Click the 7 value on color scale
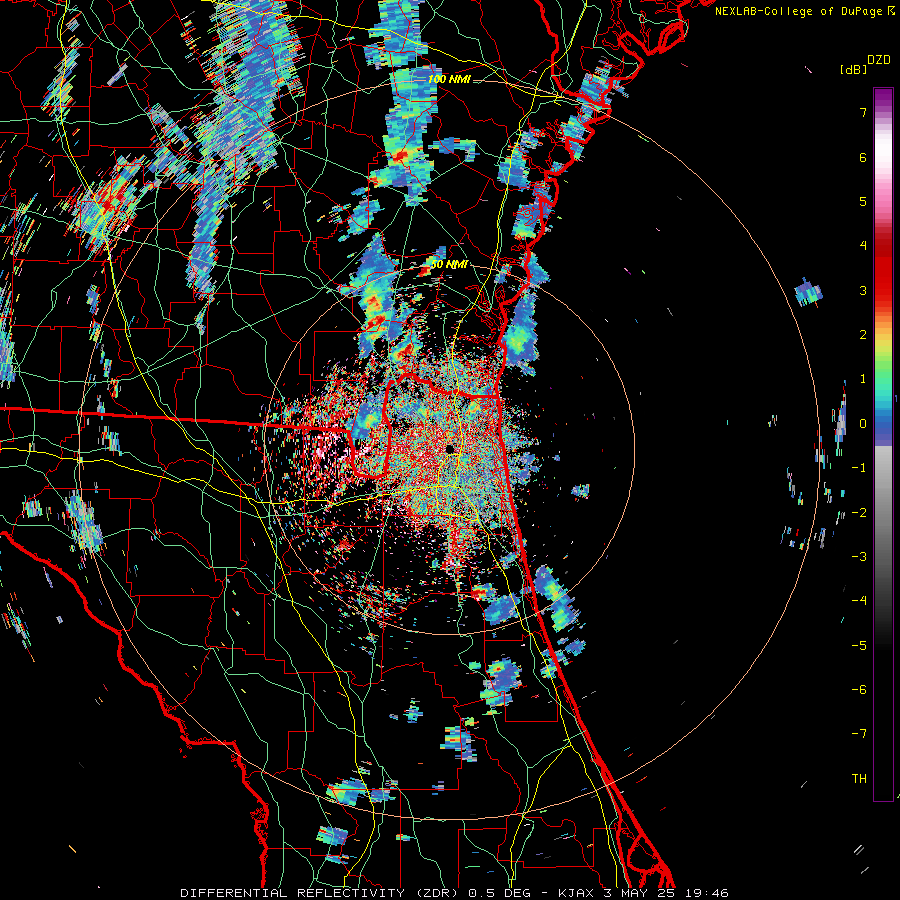900x900 pixels. 863,112
